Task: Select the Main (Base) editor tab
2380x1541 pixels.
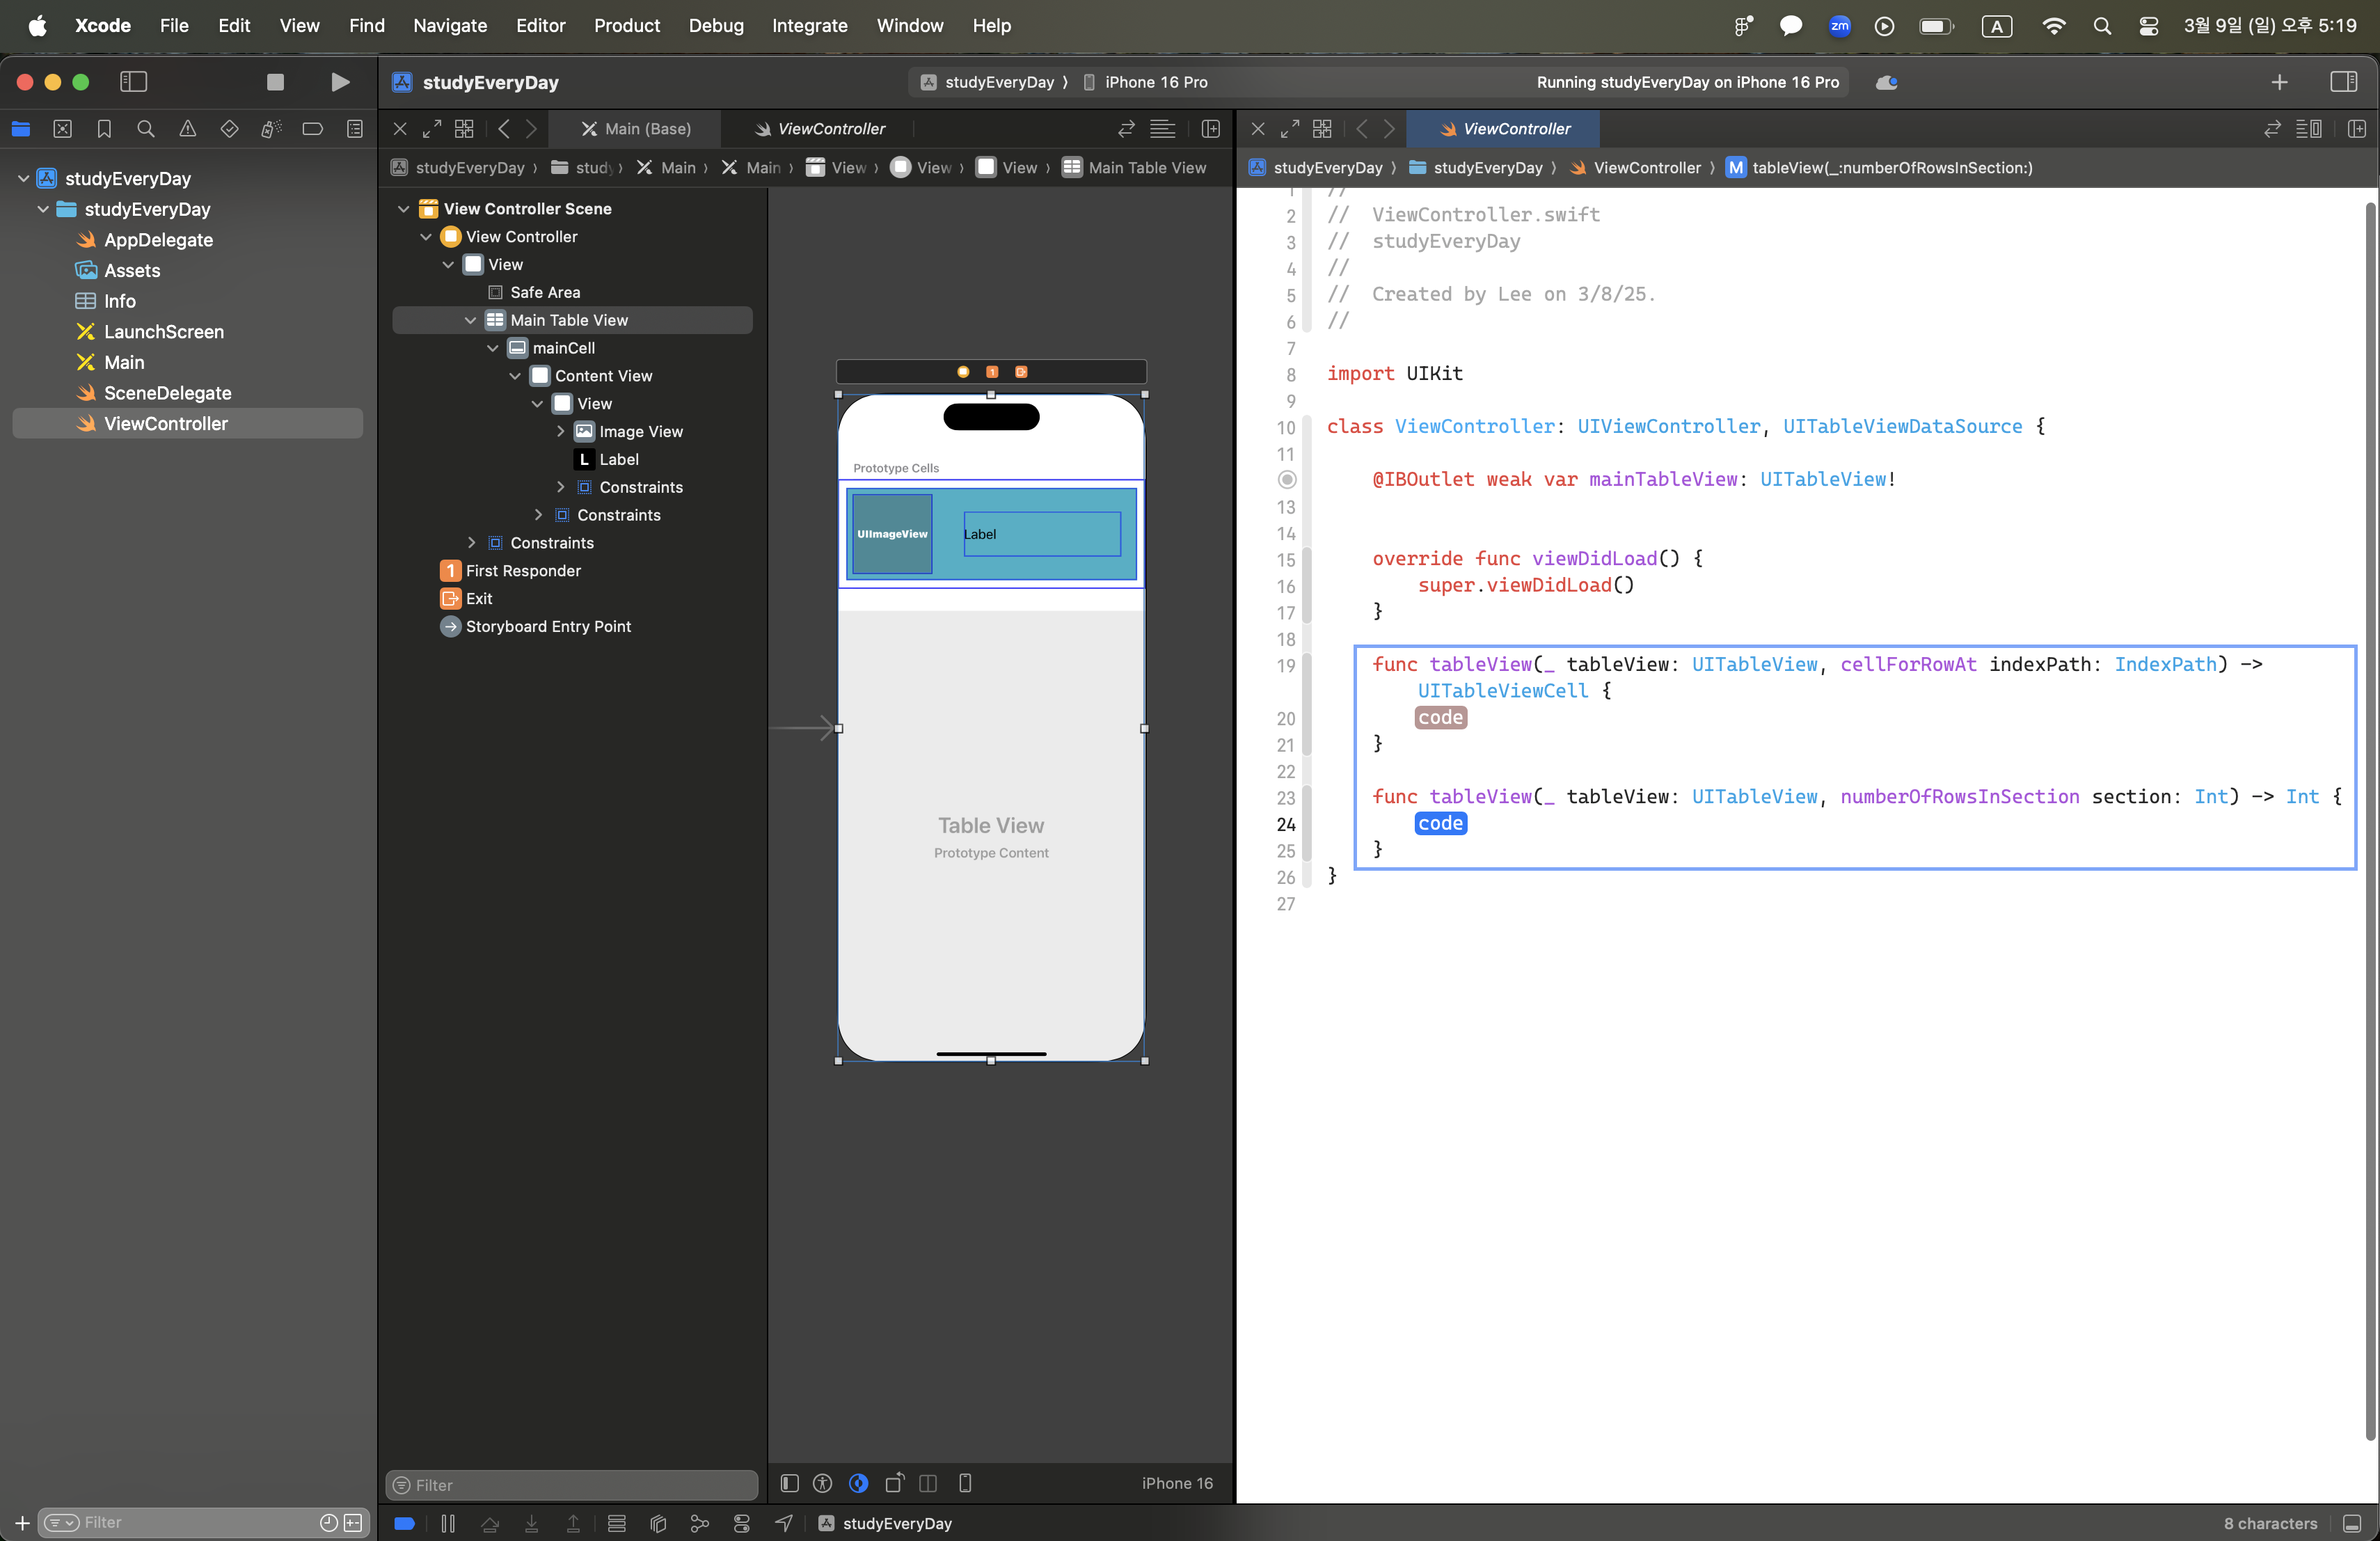Action: coord(636,129)
